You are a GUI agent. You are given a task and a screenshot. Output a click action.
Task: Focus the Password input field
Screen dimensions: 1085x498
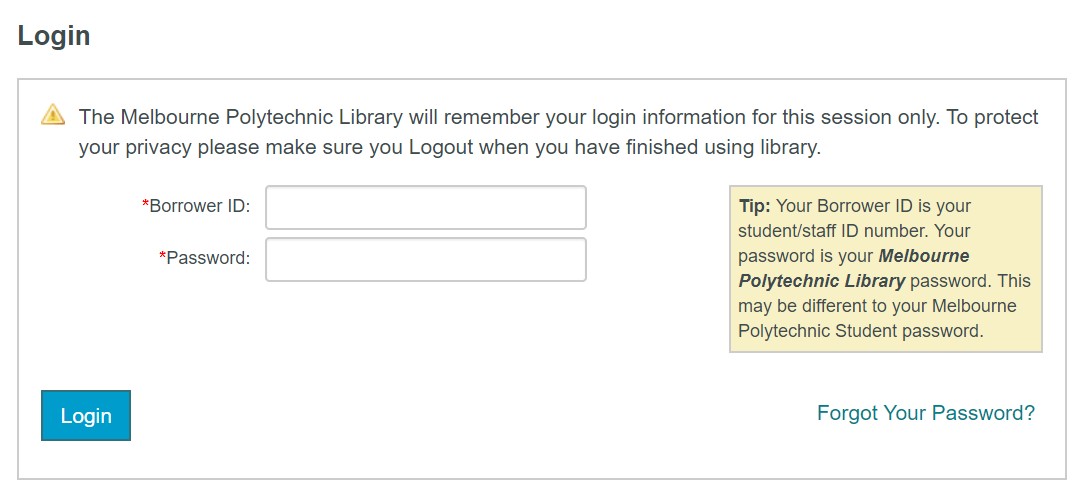coord(426,259)
